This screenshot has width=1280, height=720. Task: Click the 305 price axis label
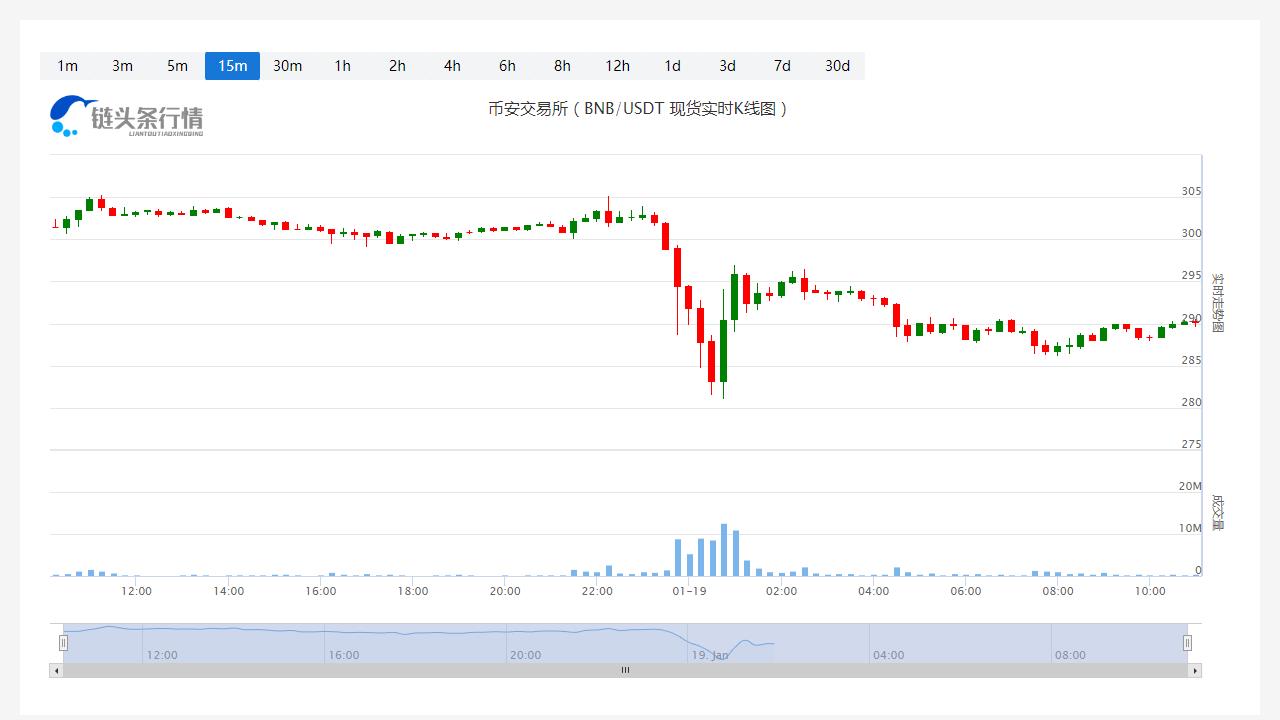(1192, 191)
